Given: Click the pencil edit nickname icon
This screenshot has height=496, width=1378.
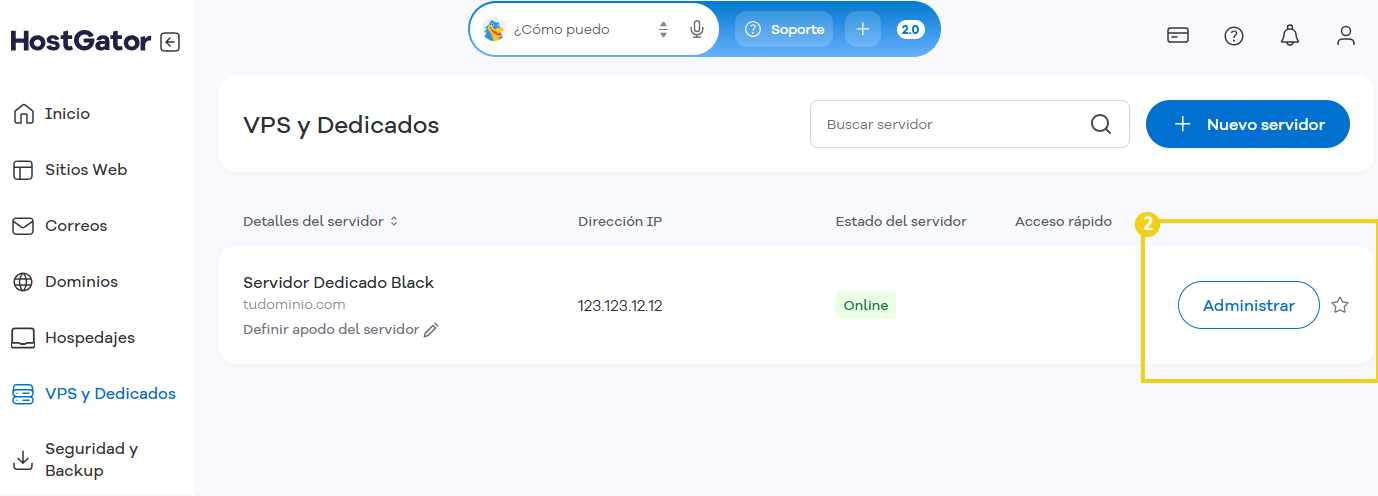Looking at the screenshot, I should pyautogui.click(x=431, y=330).
